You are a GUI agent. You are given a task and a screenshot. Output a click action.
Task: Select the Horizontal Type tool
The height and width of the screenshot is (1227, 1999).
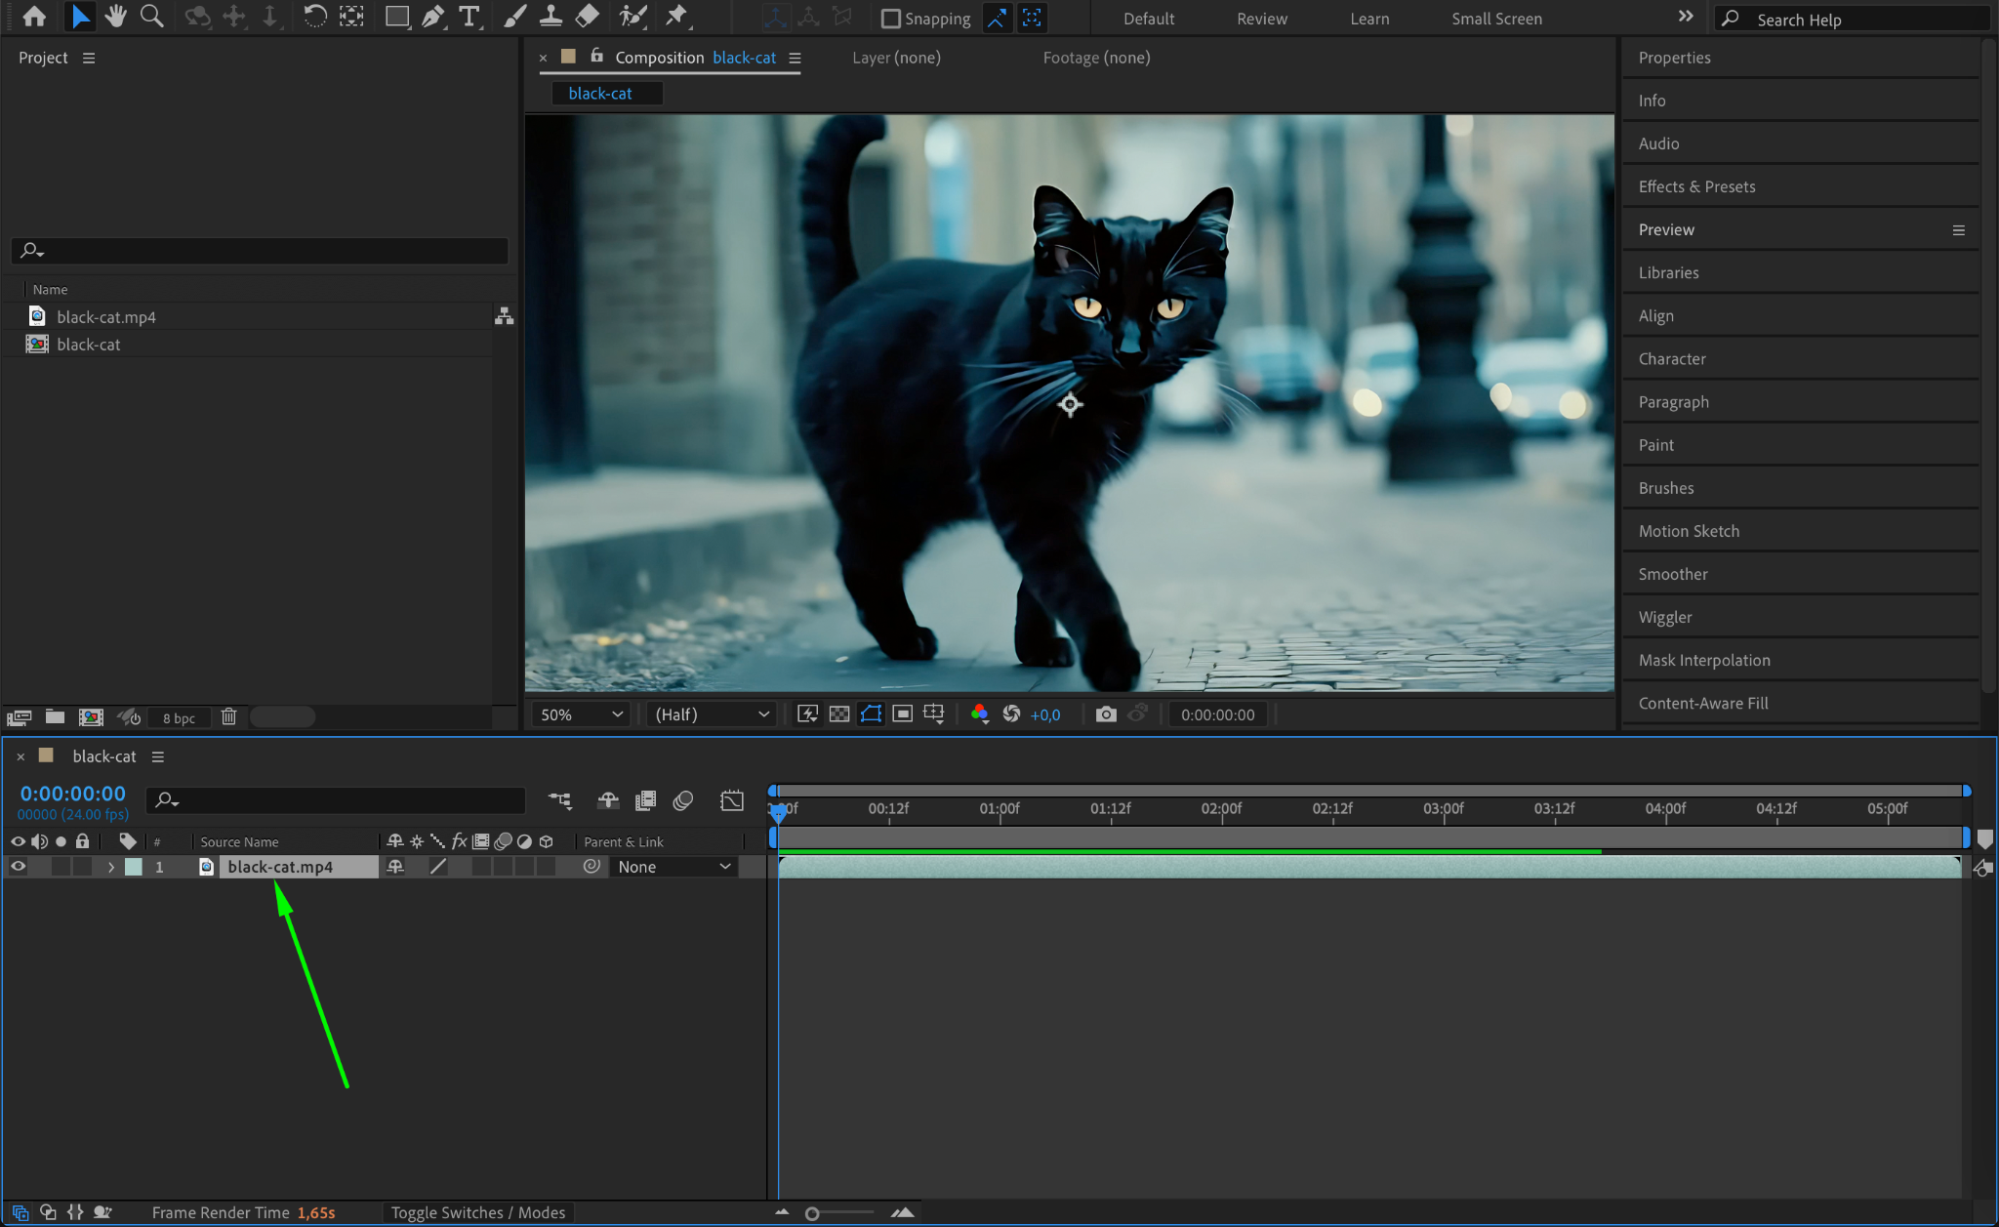[468, 16]
